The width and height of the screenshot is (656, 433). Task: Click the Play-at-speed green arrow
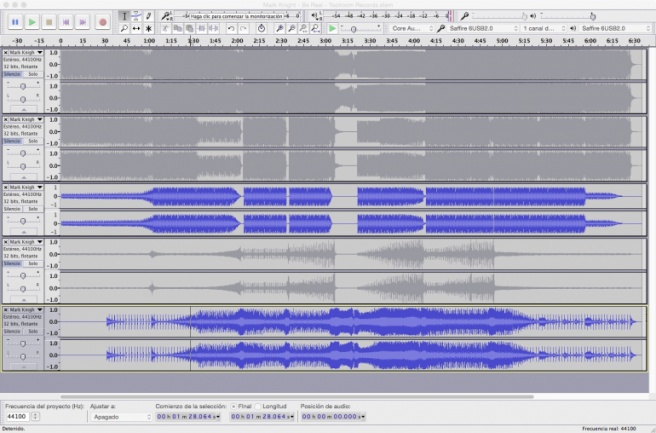[x=332, y=28]
